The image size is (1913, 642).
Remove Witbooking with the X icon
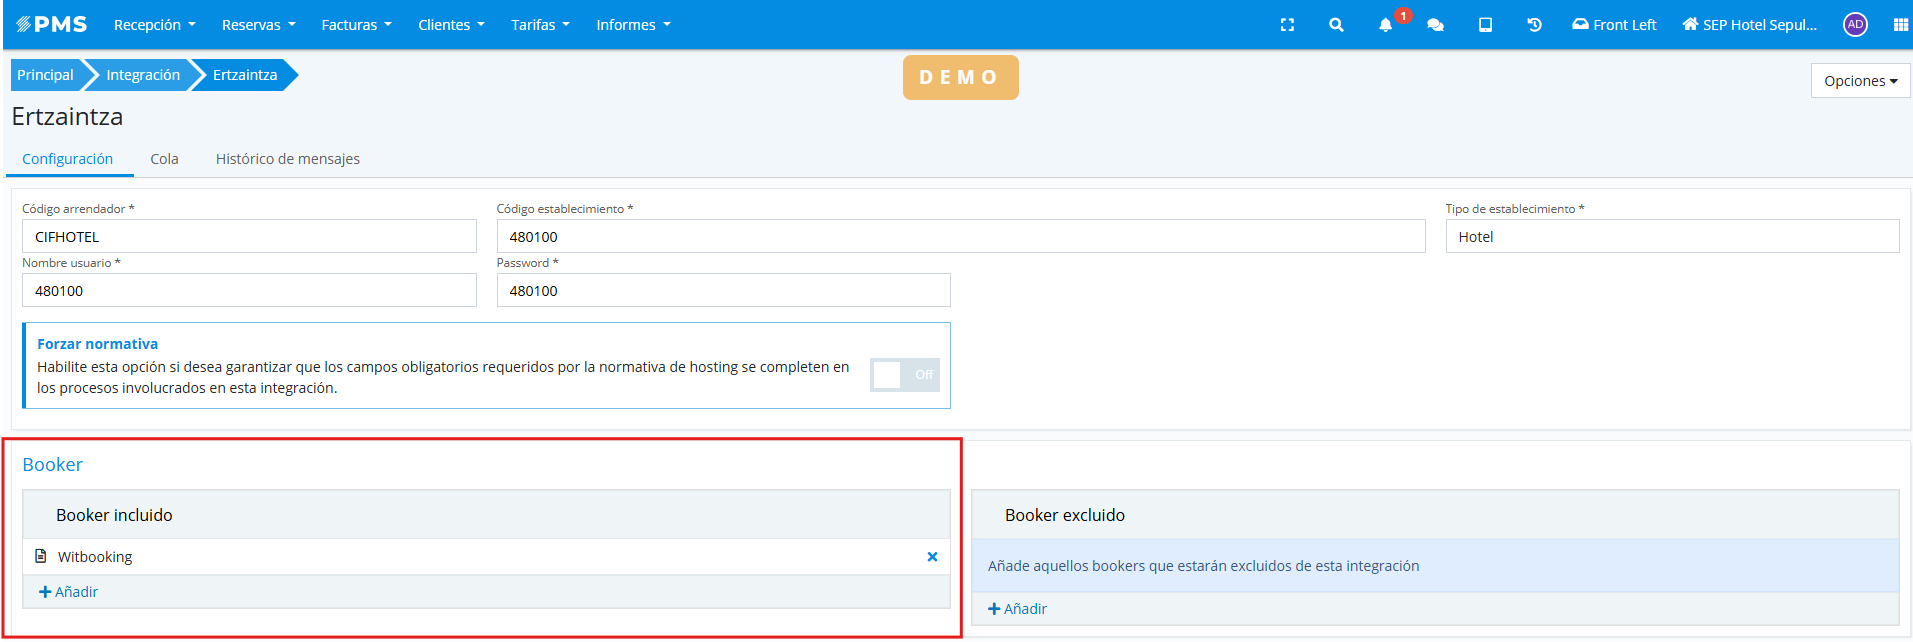pyautogui.click(x=932, y=557)
